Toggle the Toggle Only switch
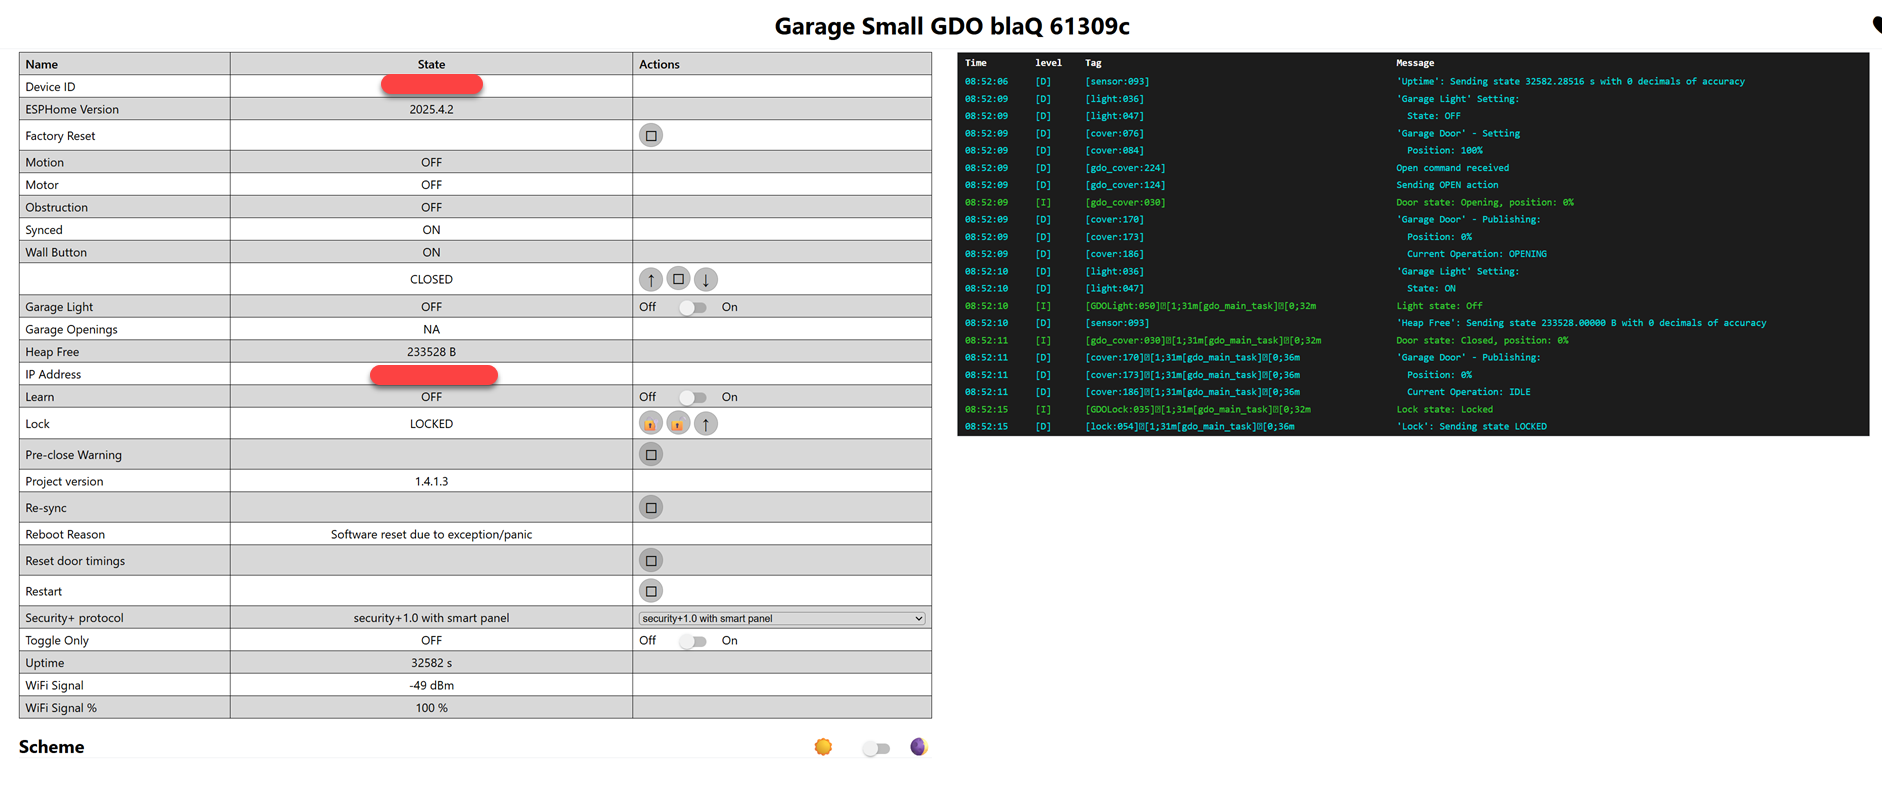 click(x=692, y=641)
